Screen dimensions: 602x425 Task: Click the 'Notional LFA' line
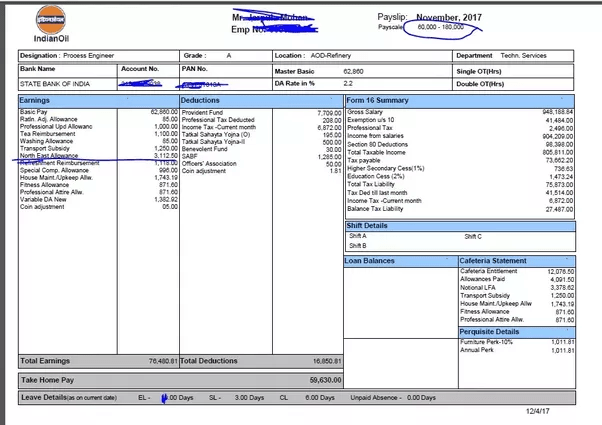pyautogui.click(x=517, y=288)
